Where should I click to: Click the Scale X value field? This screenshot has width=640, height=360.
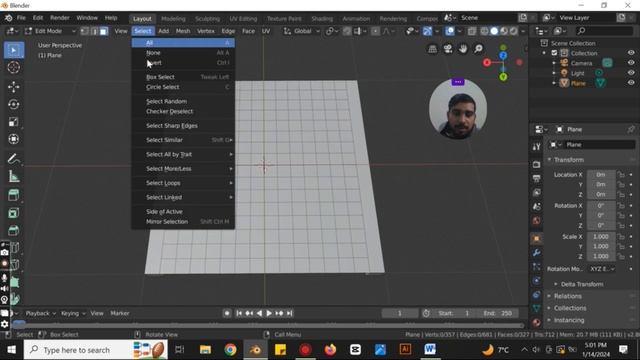pos(601,237)
